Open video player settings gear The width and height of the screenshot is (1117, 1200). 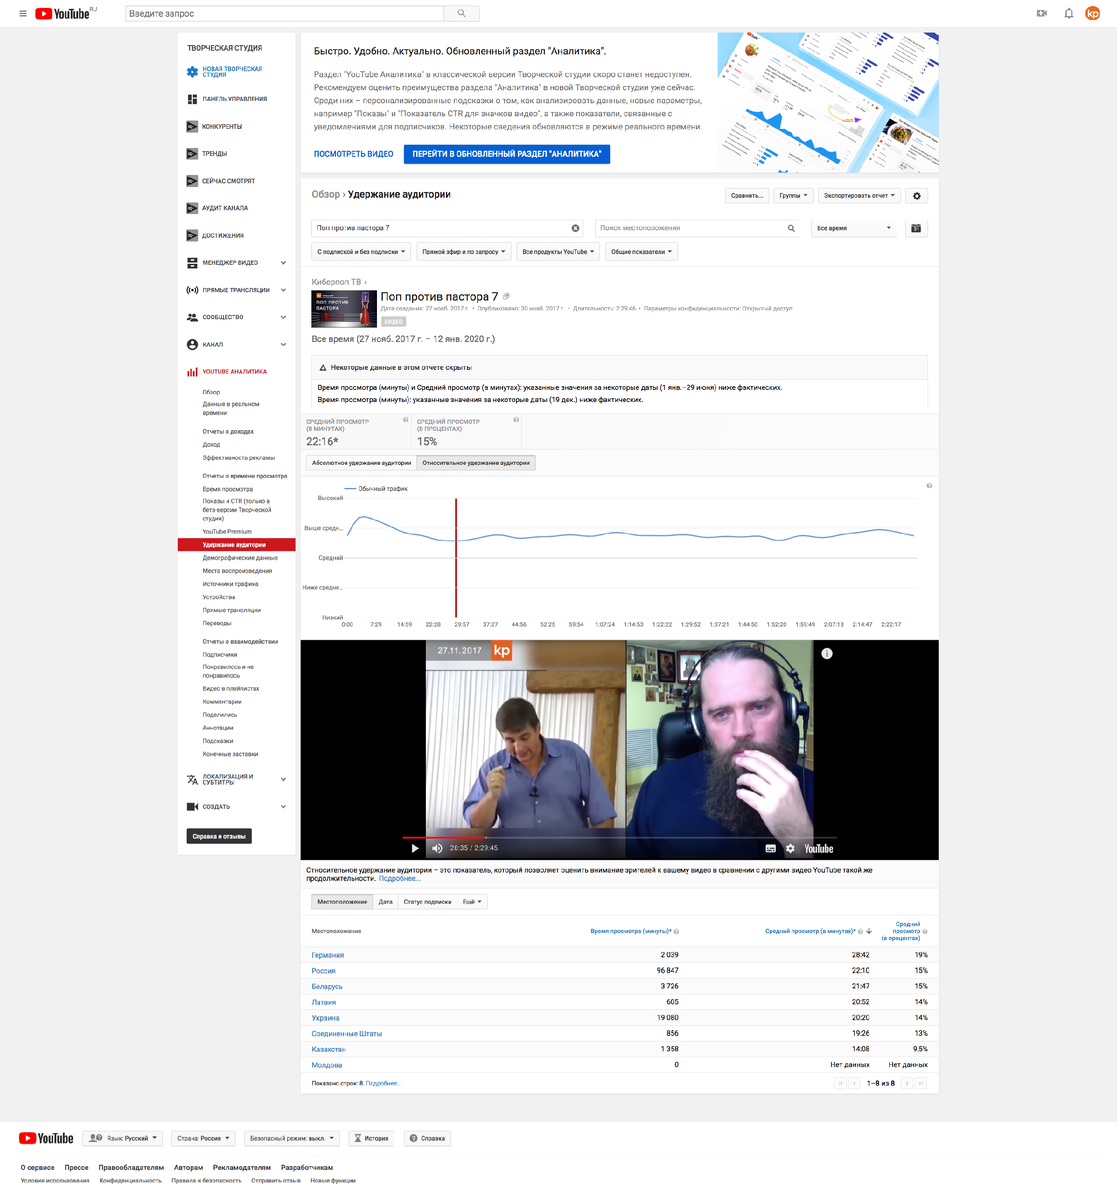pos(790,848)
